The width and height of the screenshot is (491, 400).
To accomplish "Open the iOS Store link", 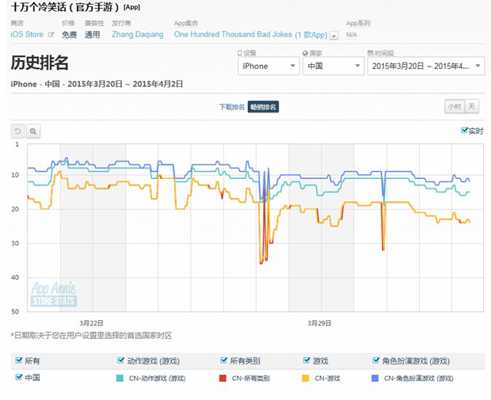I will 27,34.
